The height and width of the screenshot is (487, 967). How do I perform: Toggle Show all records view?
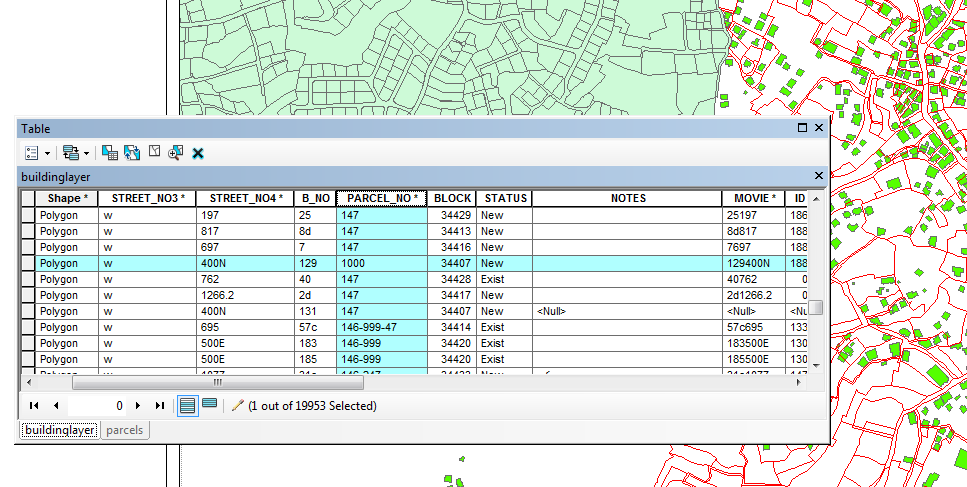tap(188, 406)
